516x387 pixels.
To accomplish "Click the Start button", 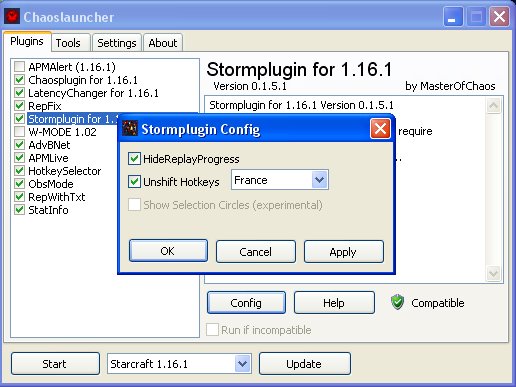I will pyautogui.click(x=55, y=364).
